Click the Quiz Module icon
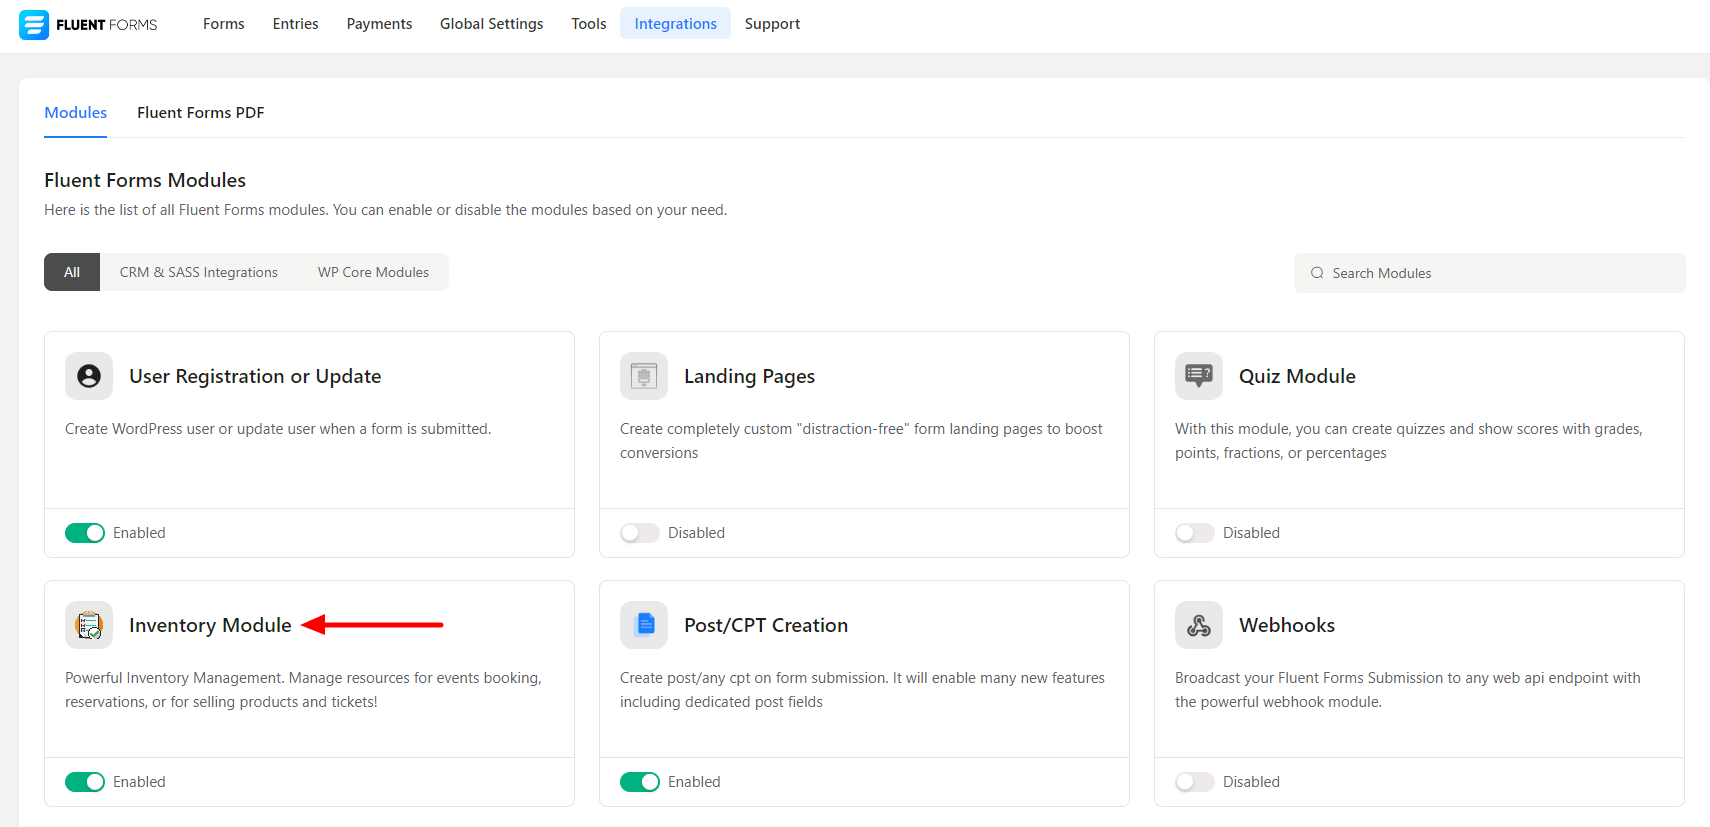The width and height of the screenshot is (1710, 827). coord(1198,376)
